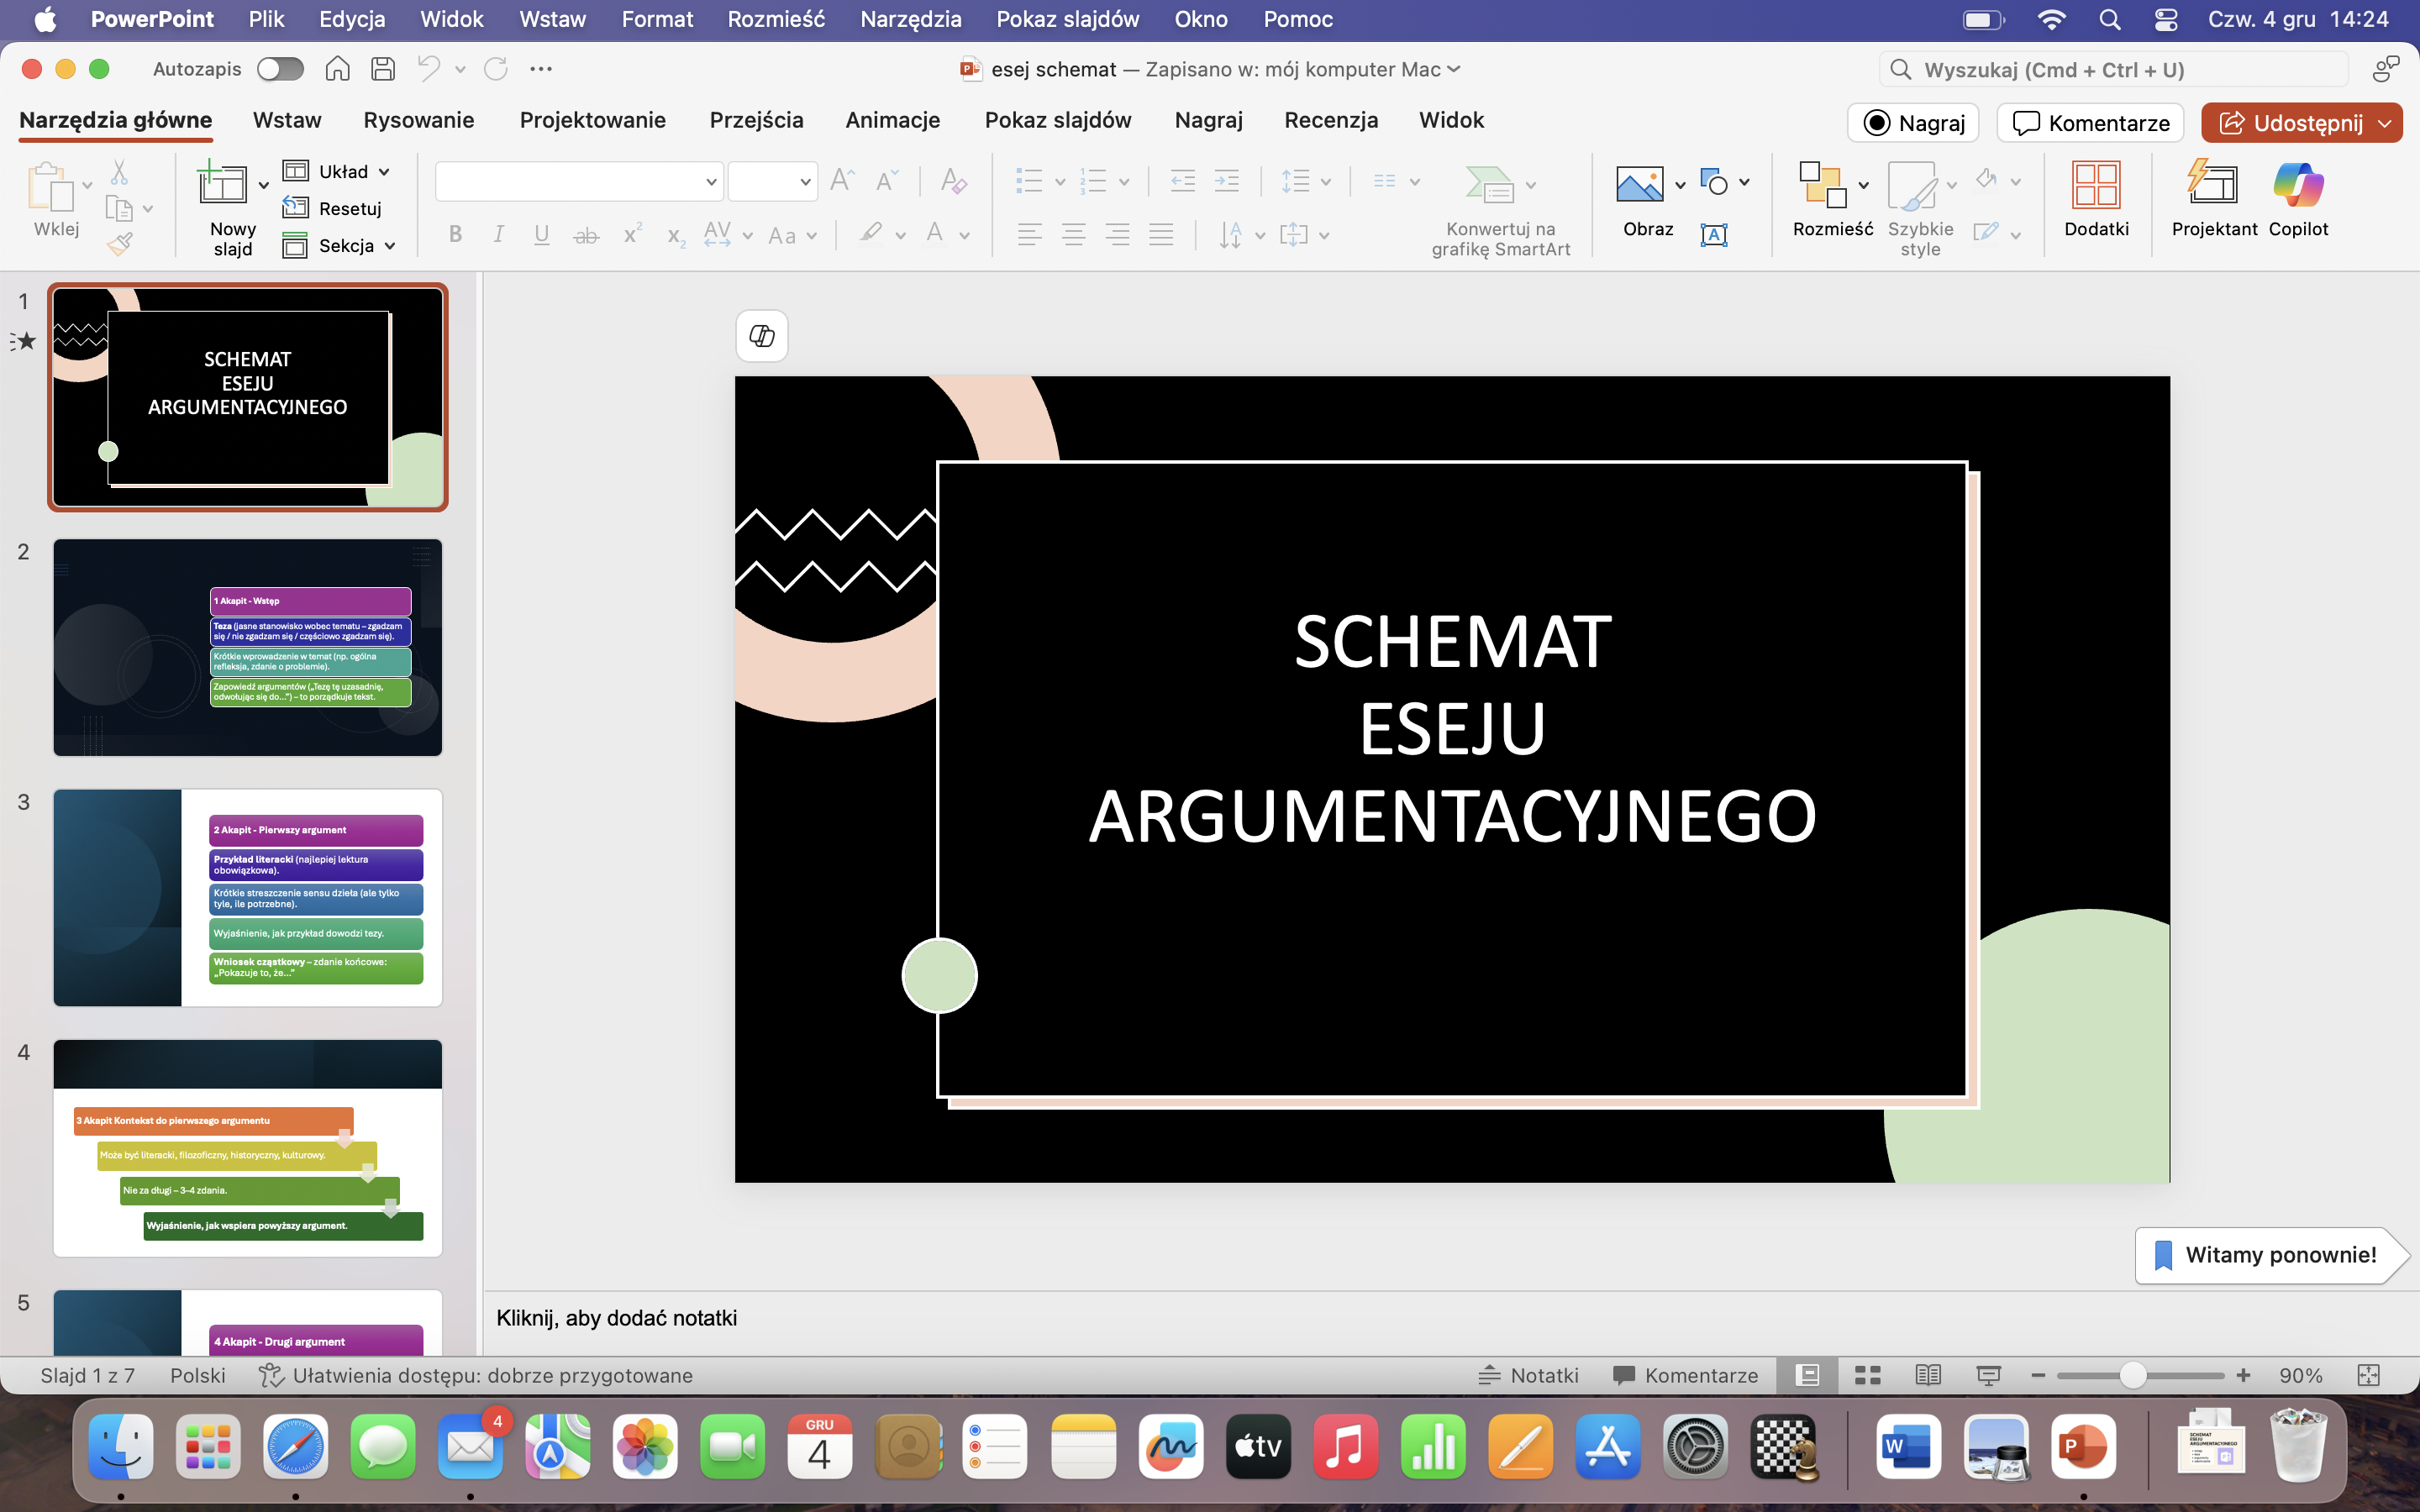
Task: Open the Sekcja dropdown menu
Action: [389, 246]
